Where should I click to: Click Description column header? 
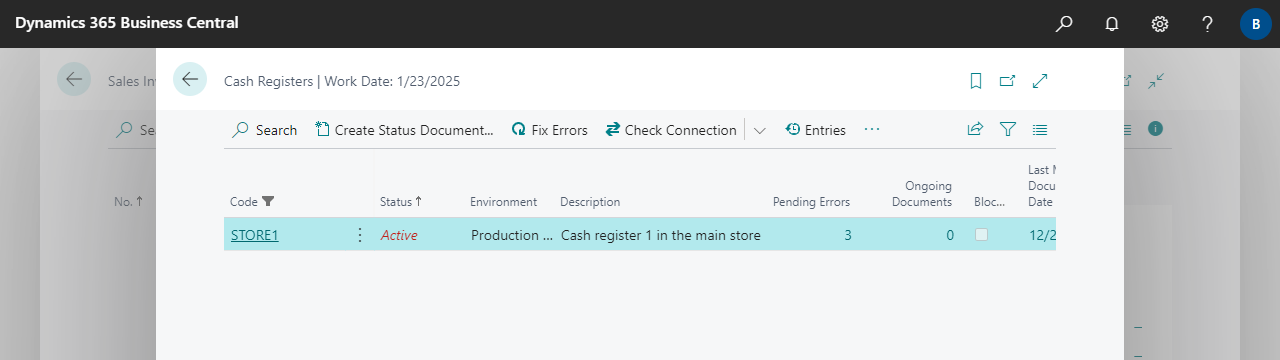(590, 202)
